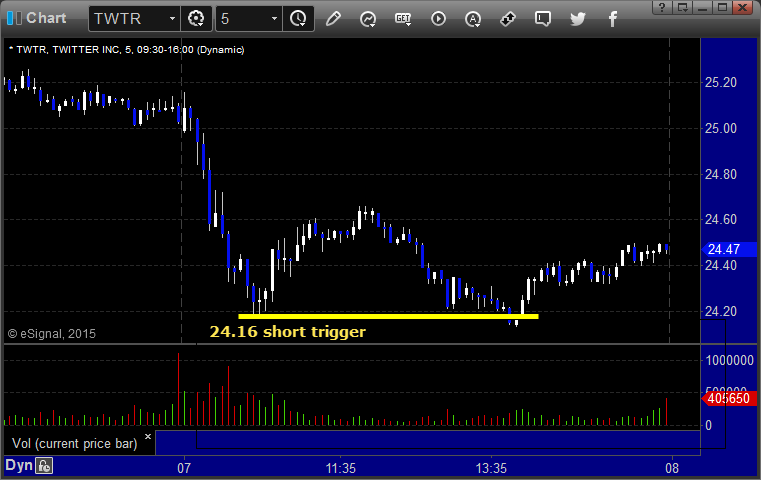Maximize the Chart window
This screenshot has height=480, width=761.
click(x=722, y=7)
